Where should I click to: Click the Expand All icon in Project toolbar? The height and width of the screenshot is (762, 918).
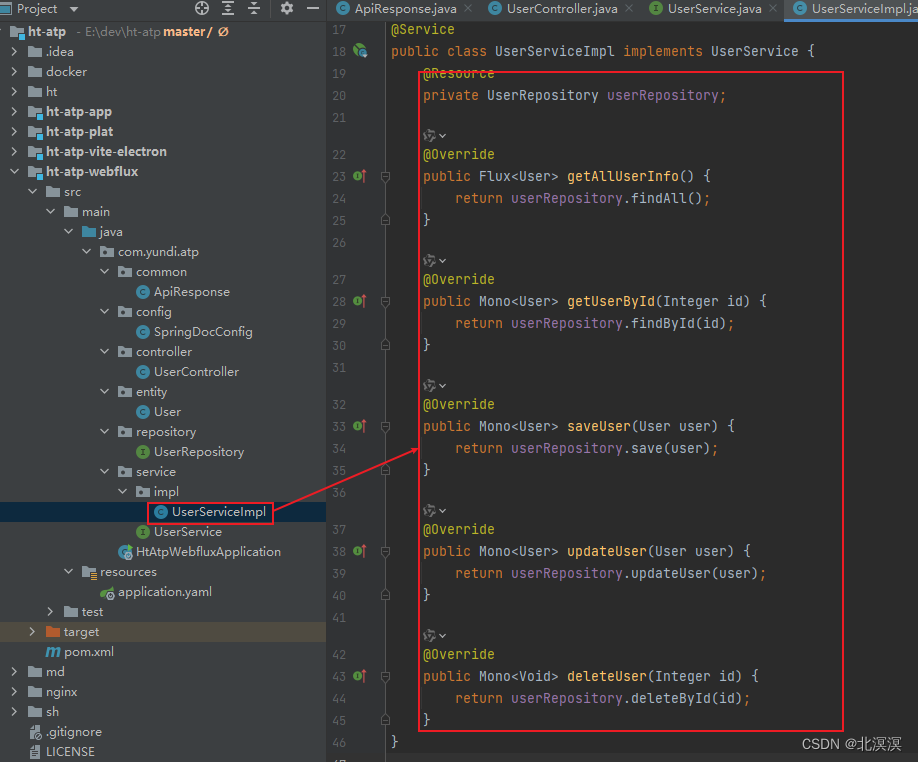click(x=227, y=9)
